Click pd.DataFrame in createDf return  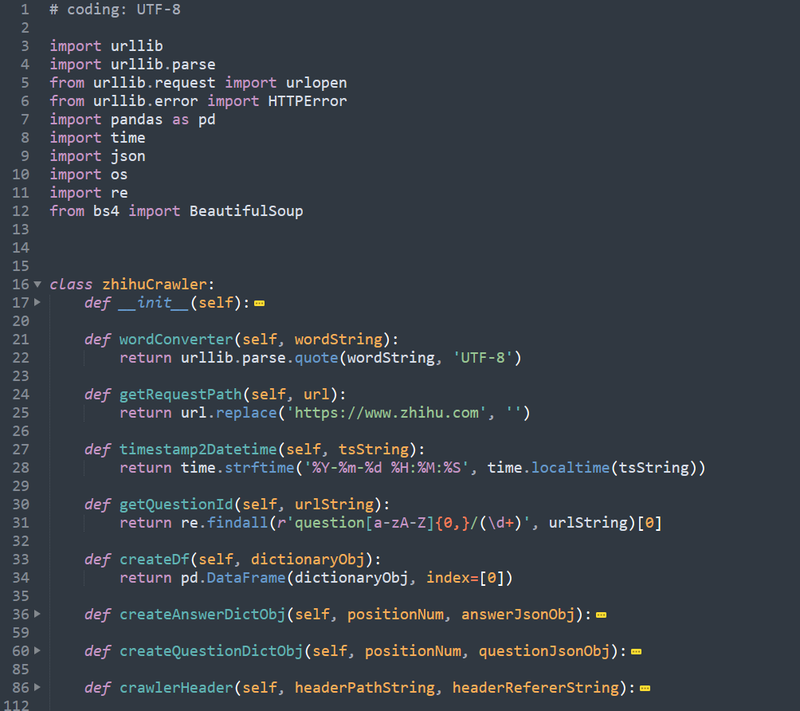(233, 578)
